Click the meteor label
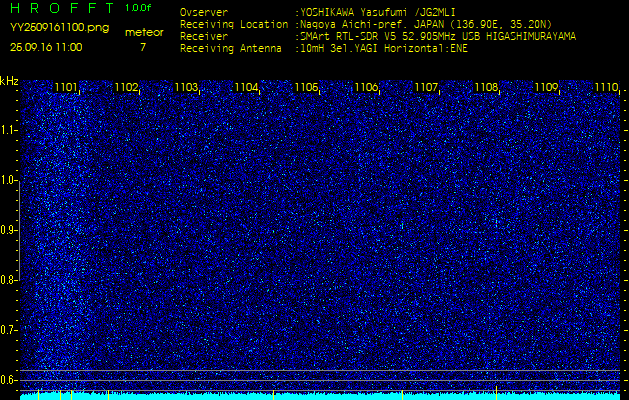This screenshot has width=629, height=400. (143, 32)
